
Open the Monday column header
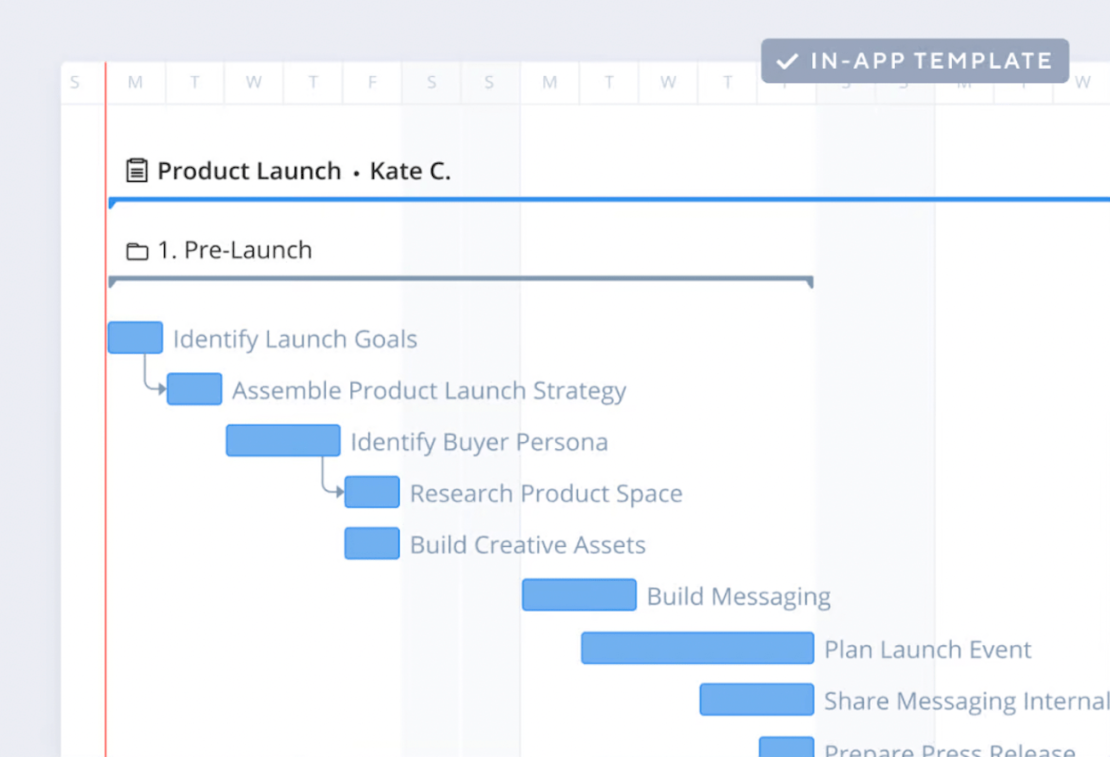(x=135, y=82)
